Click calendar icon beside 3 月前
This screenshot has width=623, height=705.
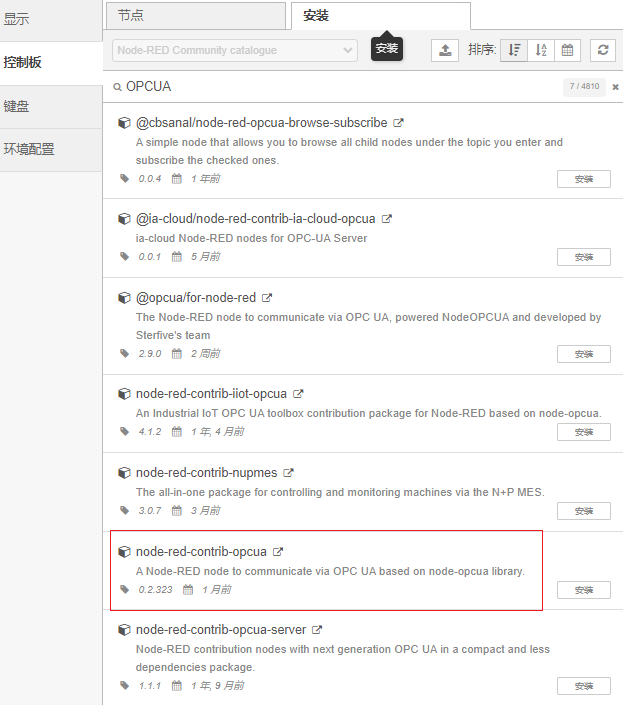(177, 511)
